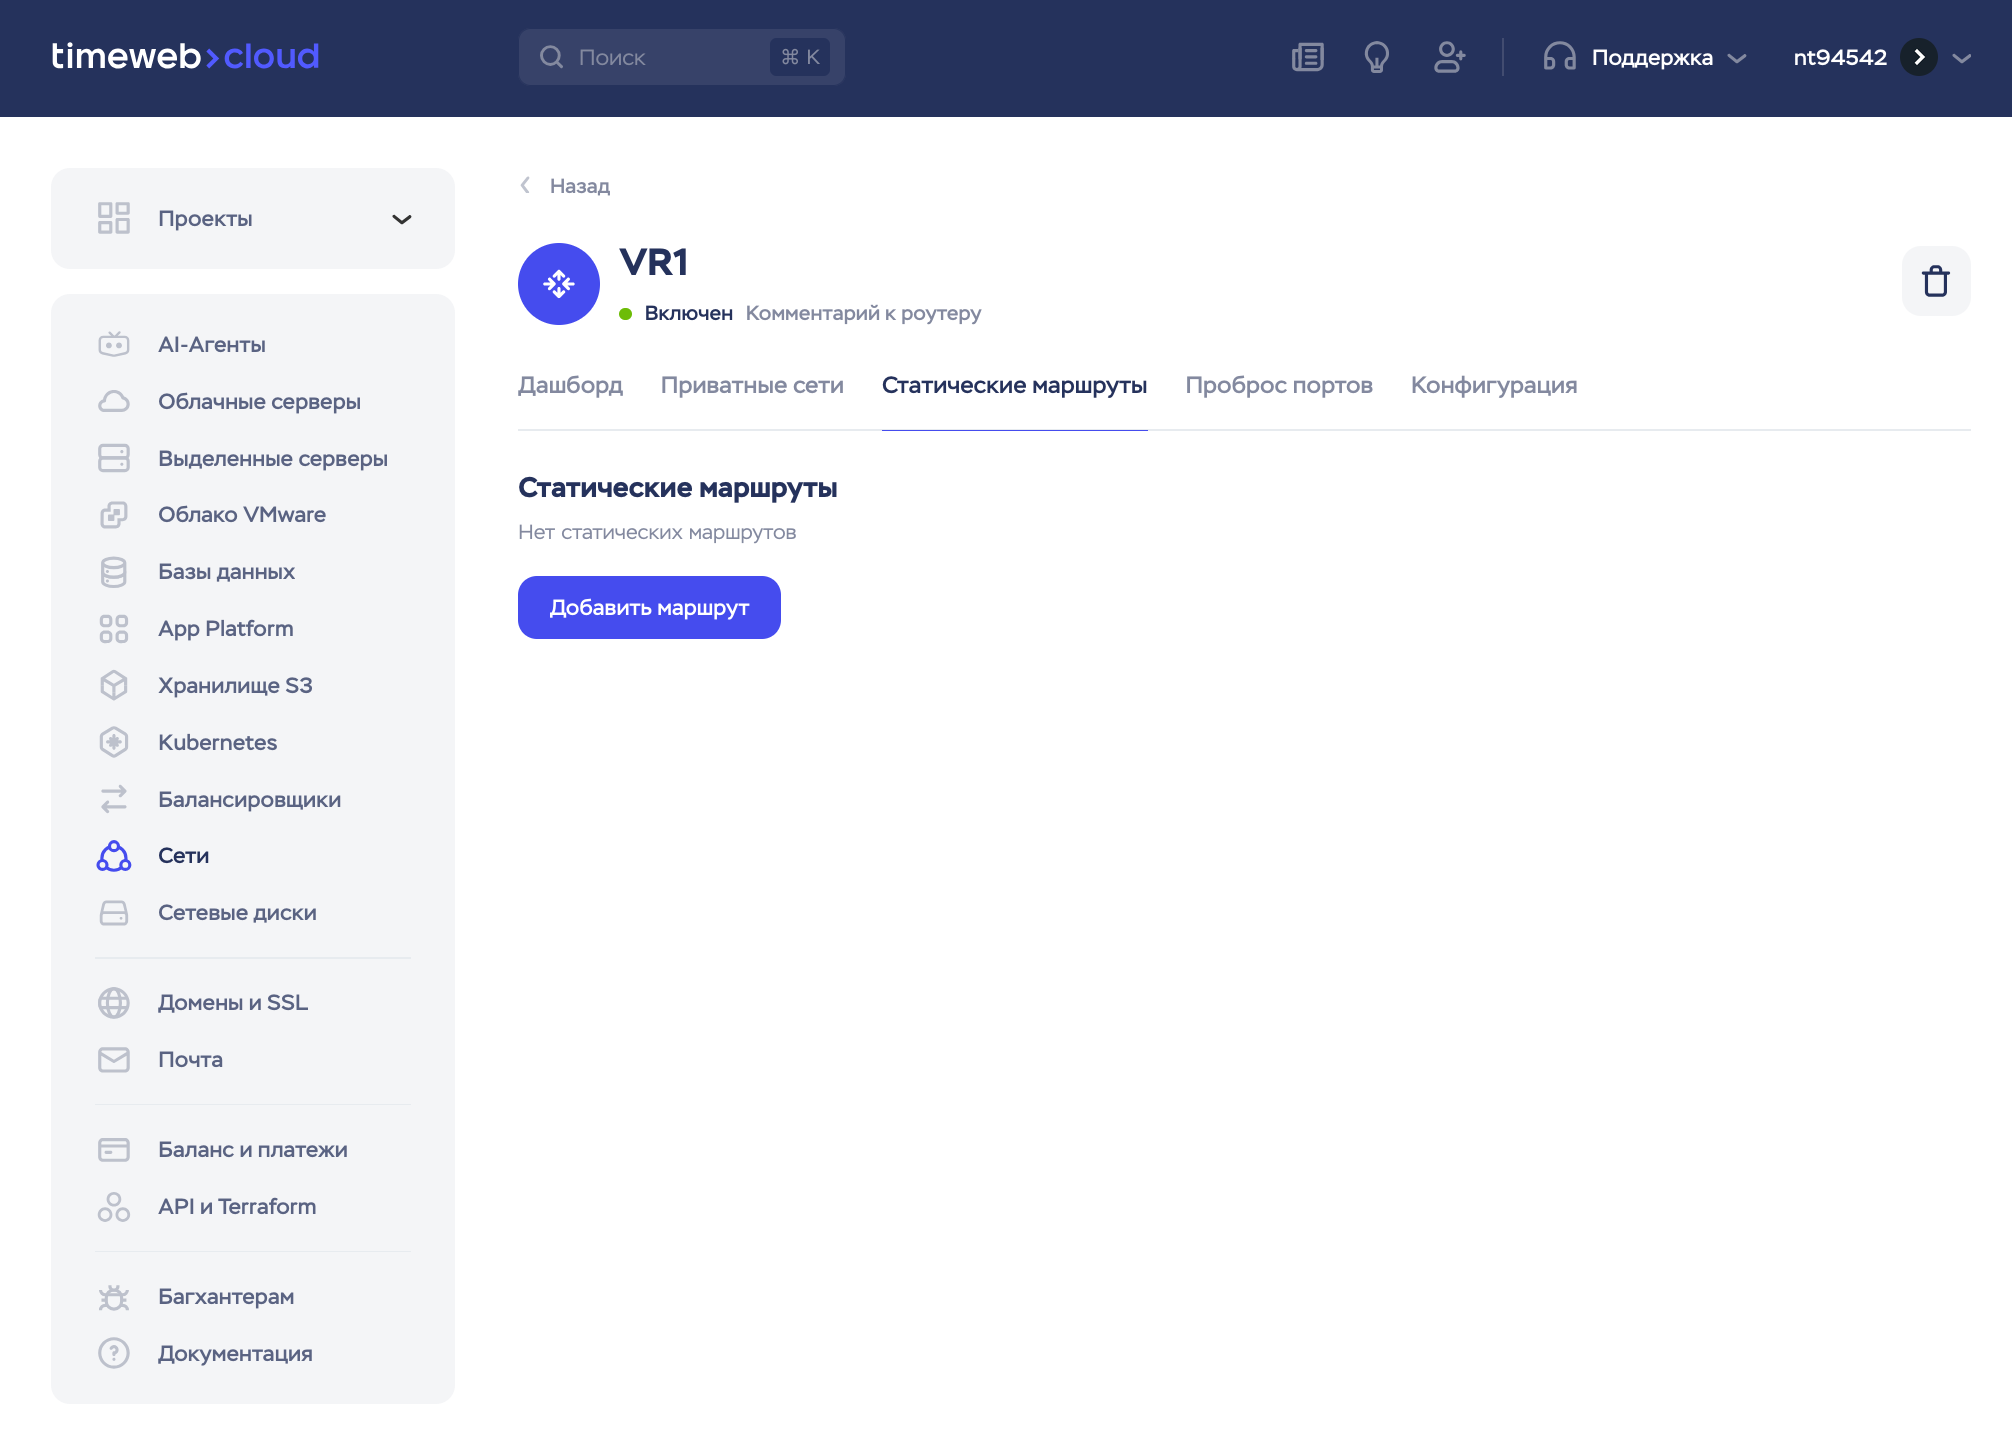Open Kubernetes section in sidebar
Image resolution: width=2012 pixels, height=1452 pixels.
(217, 742)
